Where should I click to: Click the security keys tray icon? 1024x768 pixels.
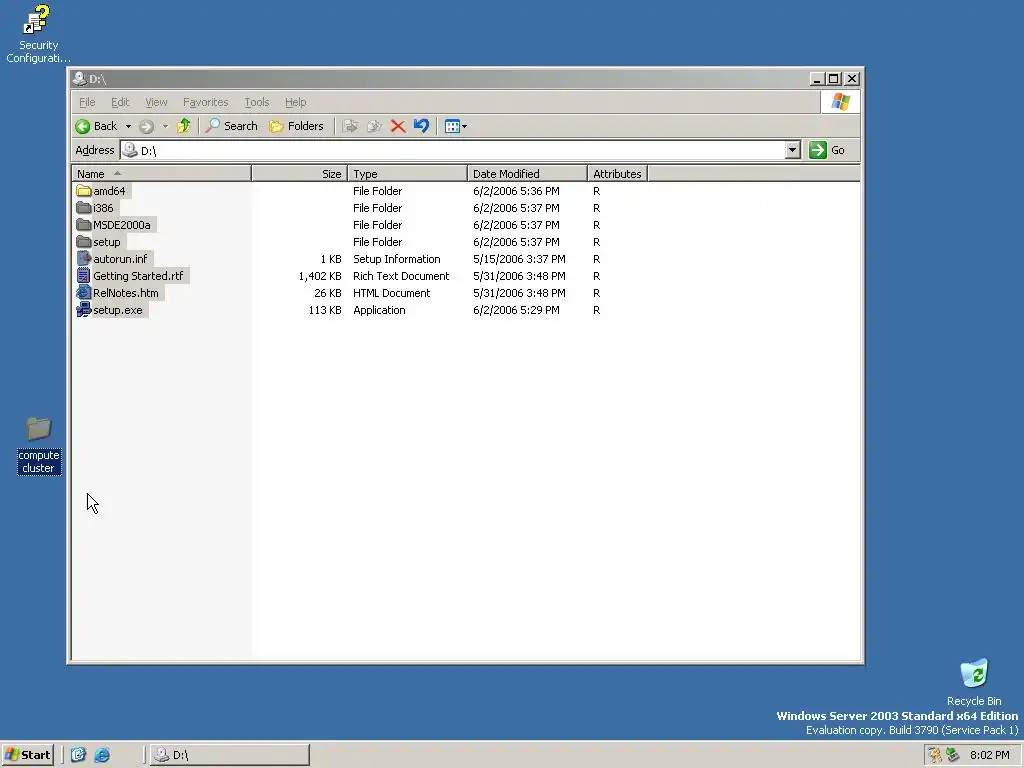click(935, 755)
